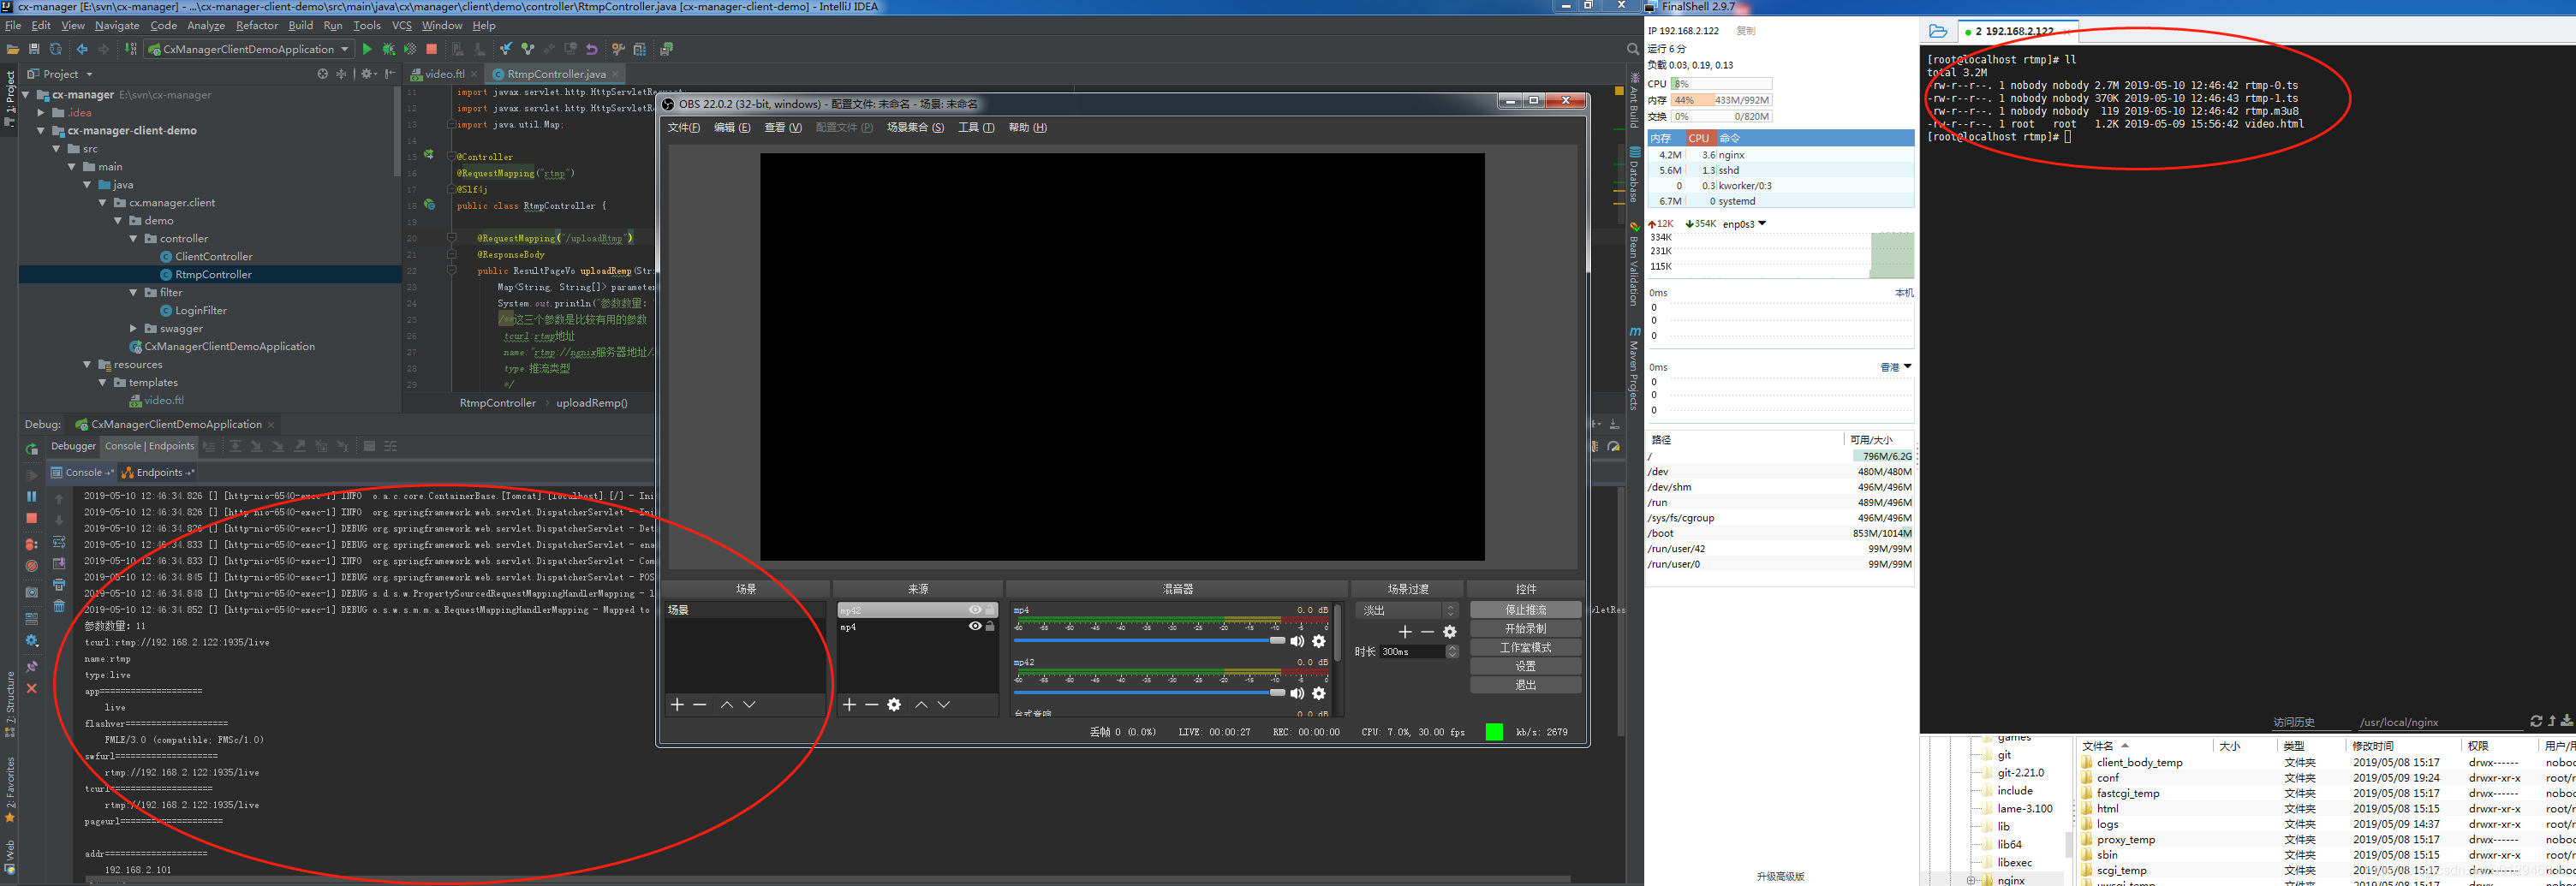
Task: Open OBS 文件(F) menu
Action: click(x=684, y=128)
